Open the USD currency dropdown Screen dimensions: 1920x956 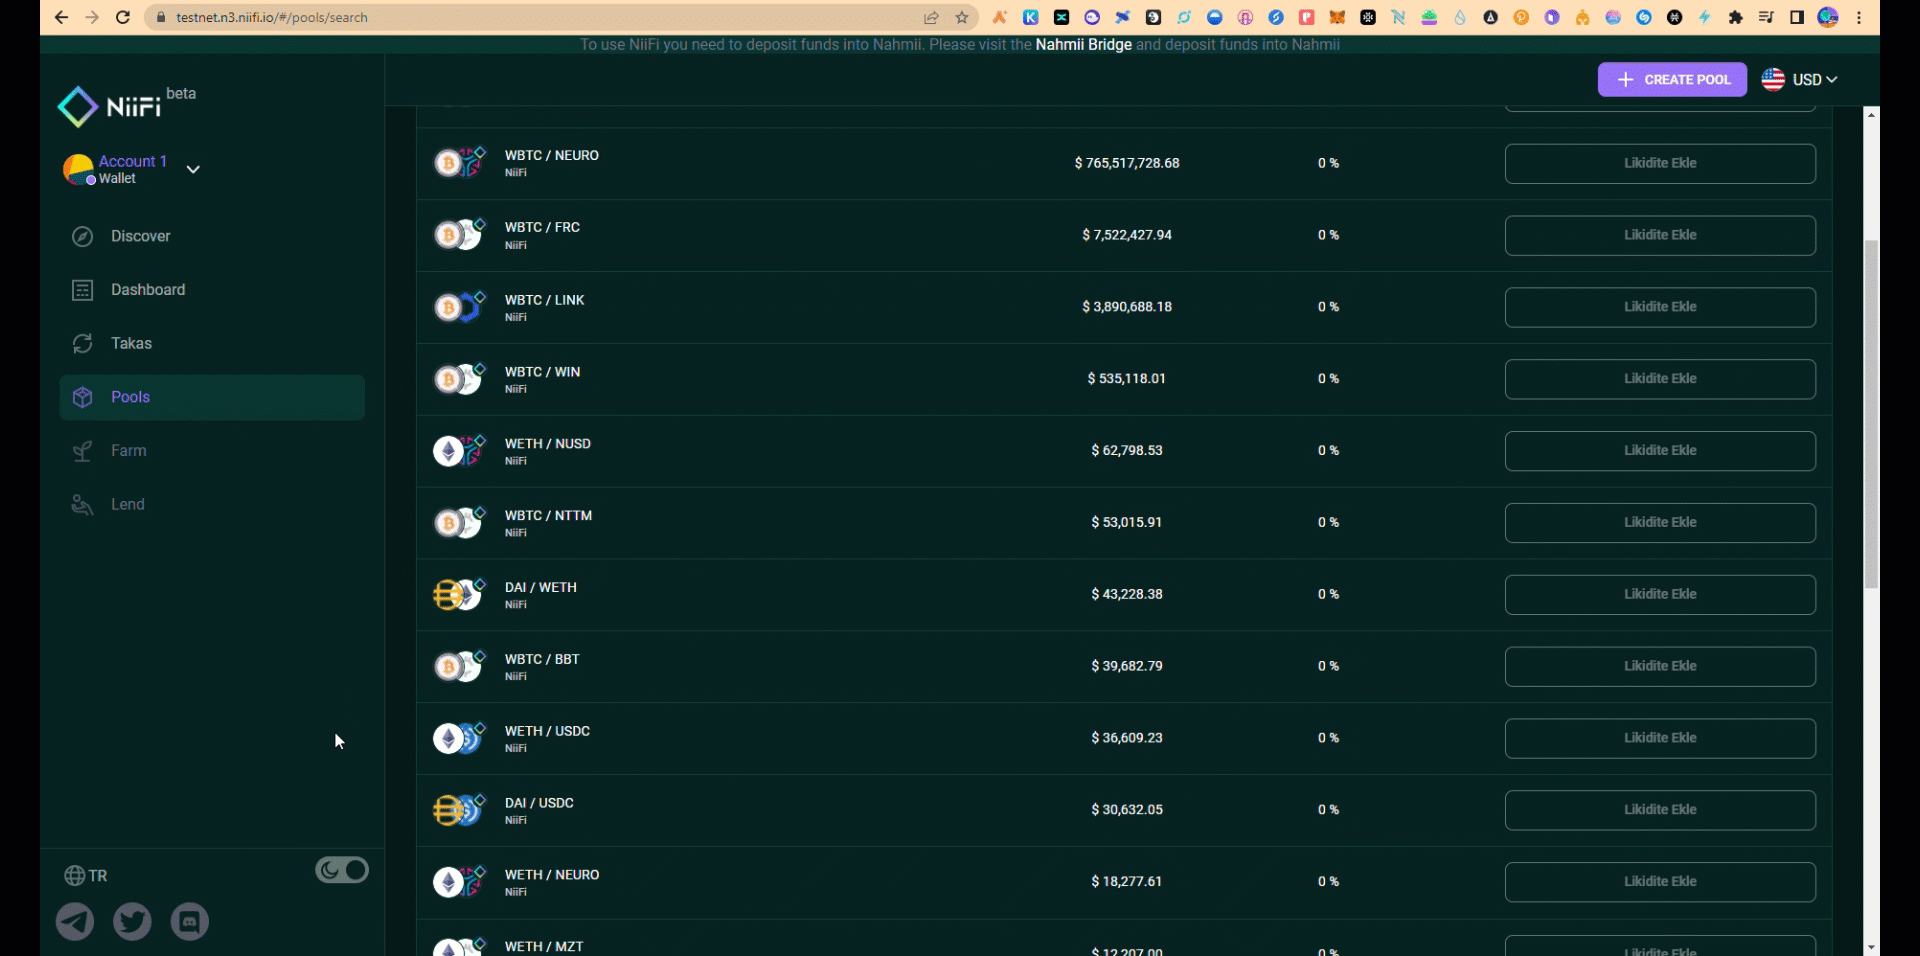(1800, 79)
